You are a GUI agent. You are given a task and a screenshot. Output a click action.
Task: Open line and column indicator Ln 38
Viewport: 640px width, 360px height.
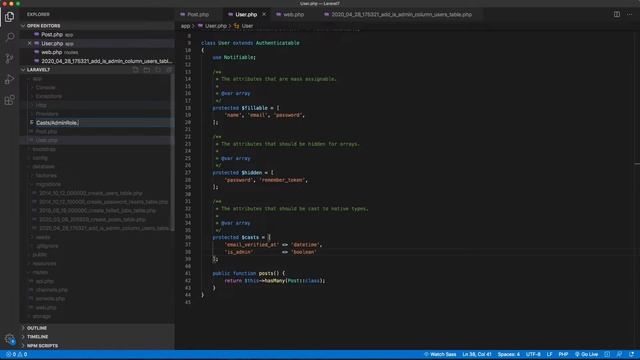pyautogui.click(x=477, y=354)
